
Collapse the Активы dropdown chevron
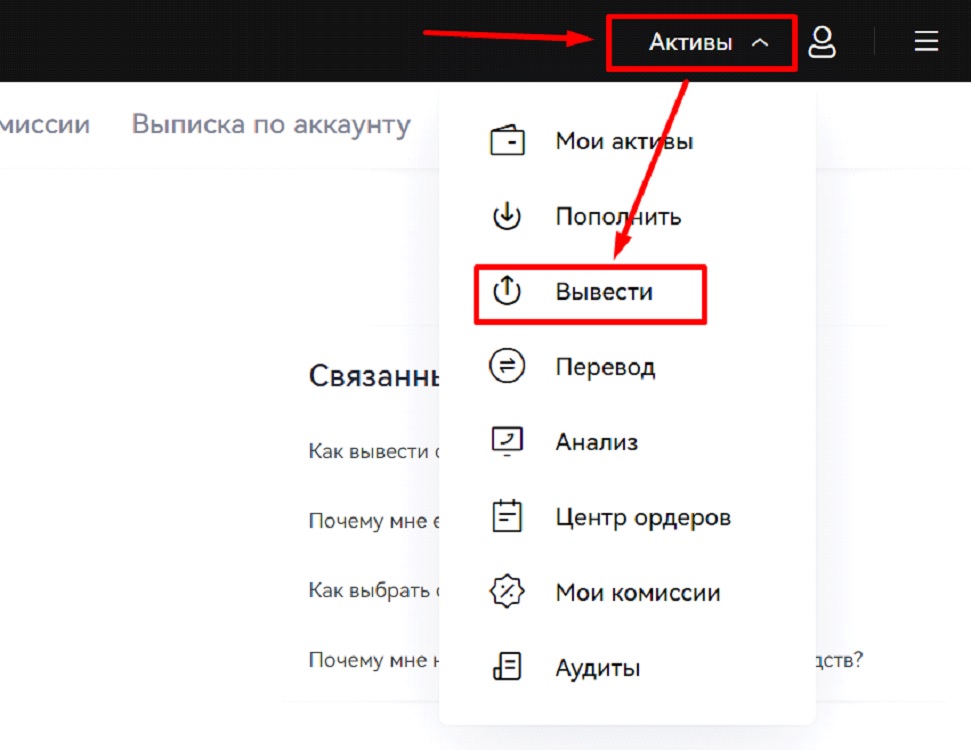[x=761, y=41]
